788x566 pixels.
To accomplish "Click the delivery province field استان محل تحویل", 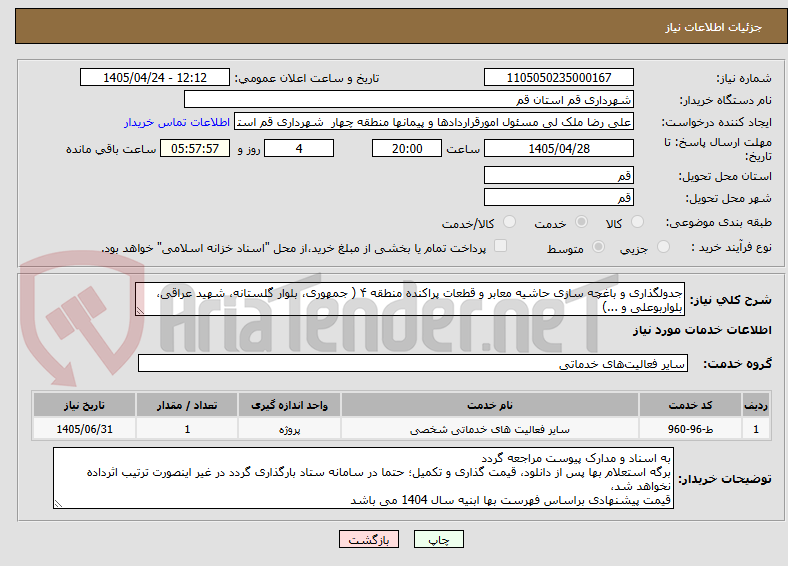I will coord(558,175).
